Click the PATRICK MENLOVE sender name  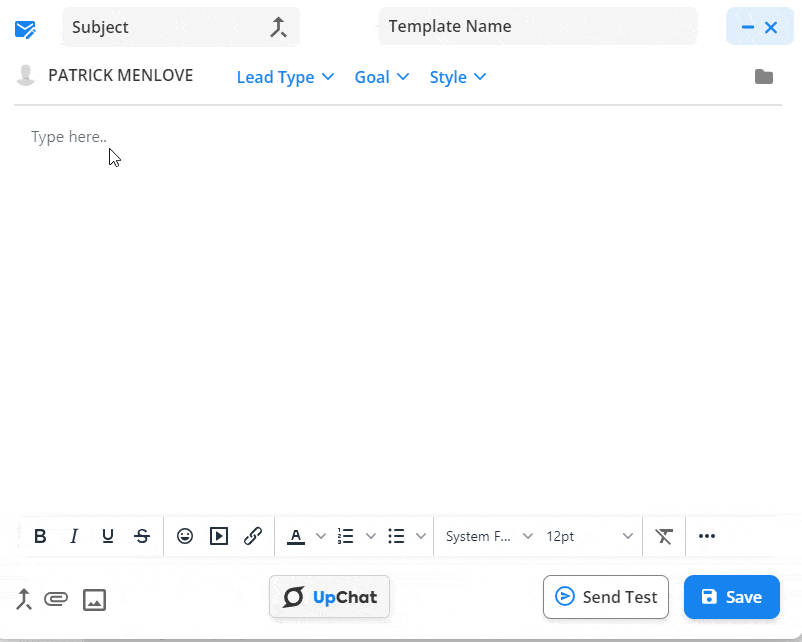(120, 75)
